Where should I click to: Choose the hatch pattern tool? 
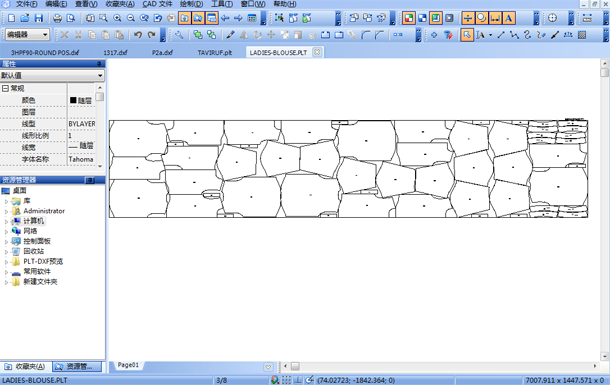click(x=582, y=35)
